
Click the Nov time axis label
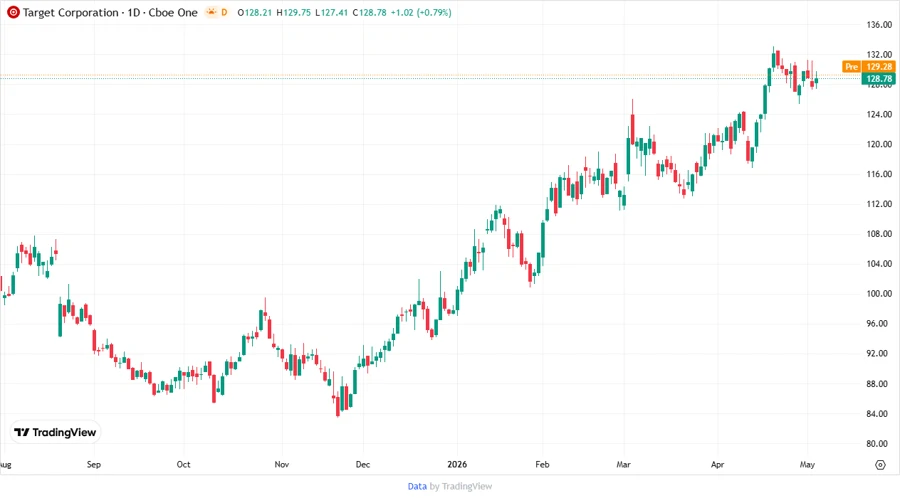pos(281,464)
